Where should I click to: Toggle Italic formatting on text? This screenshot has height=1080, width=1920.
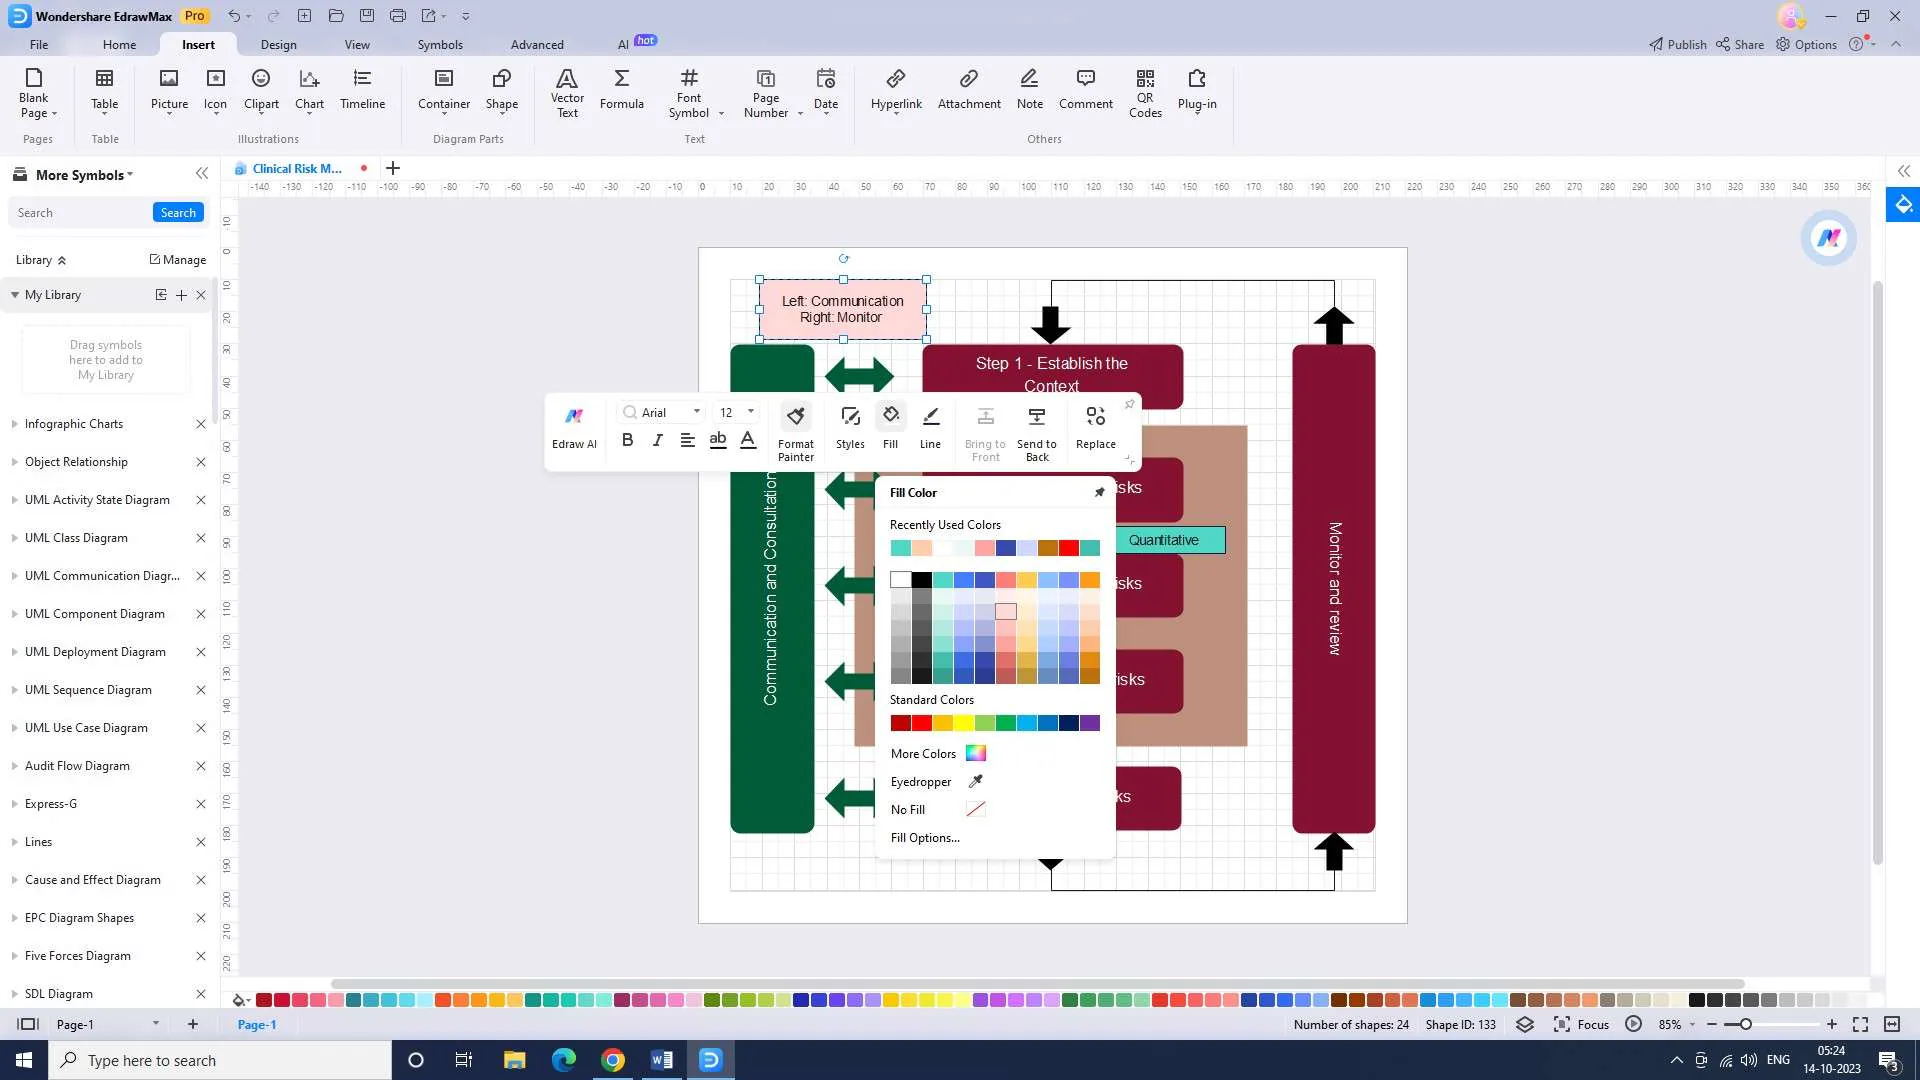tap(657, 439)
